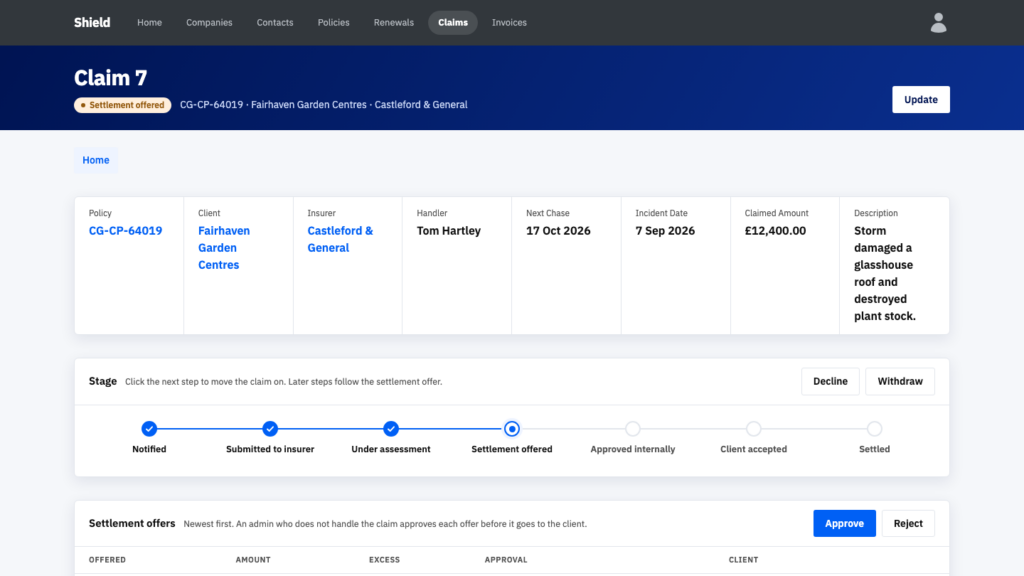The width and height of the screenshot is (1024, 576).
Task: Click the storm damage description text
Action: [x=885, y=273]
